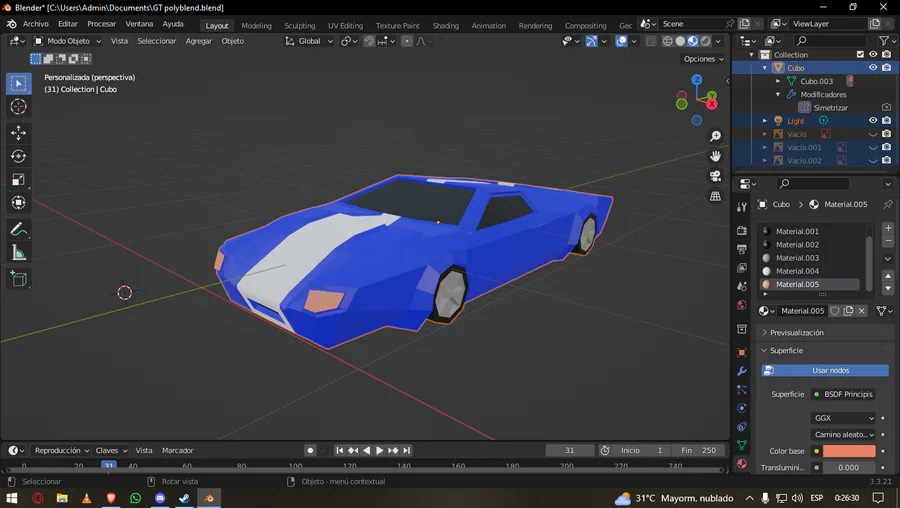The height and width of the screenshot is (508, 900).
Task: Expand Light in outliner
Action: 765,121
